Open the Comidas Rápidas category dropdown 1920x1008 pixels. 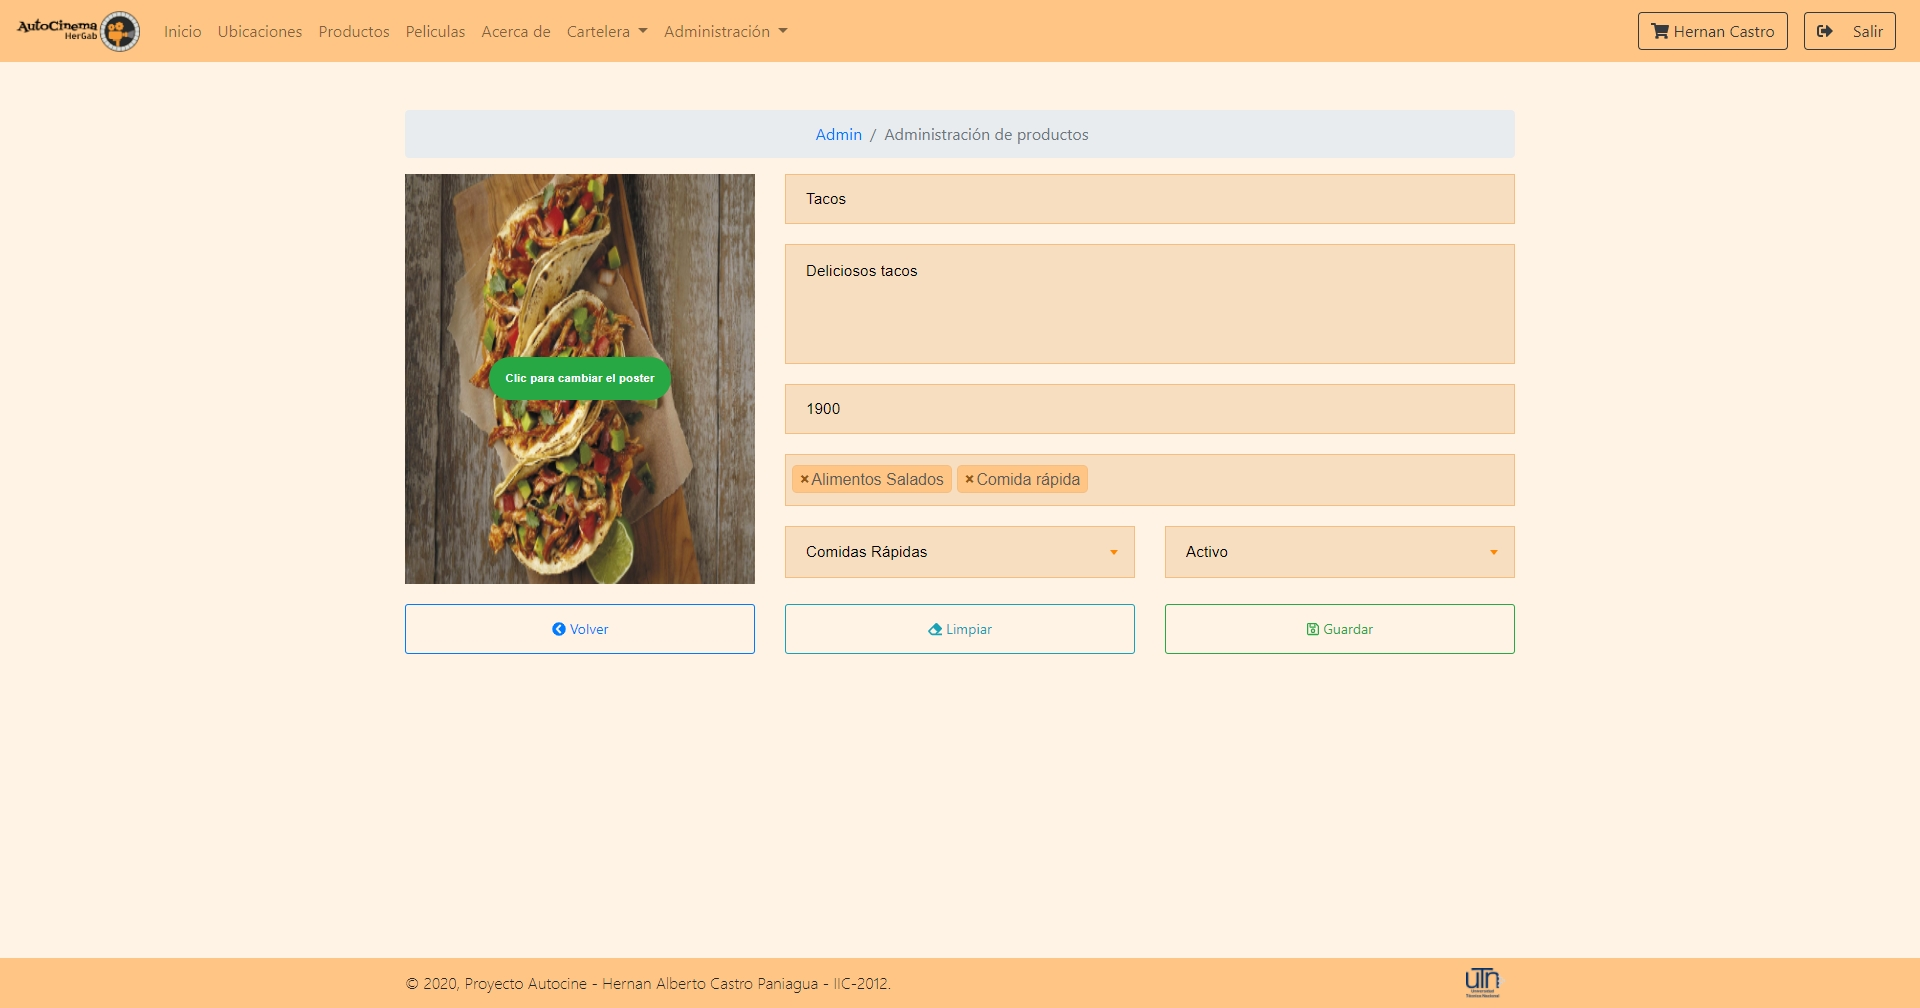point(960,552)
